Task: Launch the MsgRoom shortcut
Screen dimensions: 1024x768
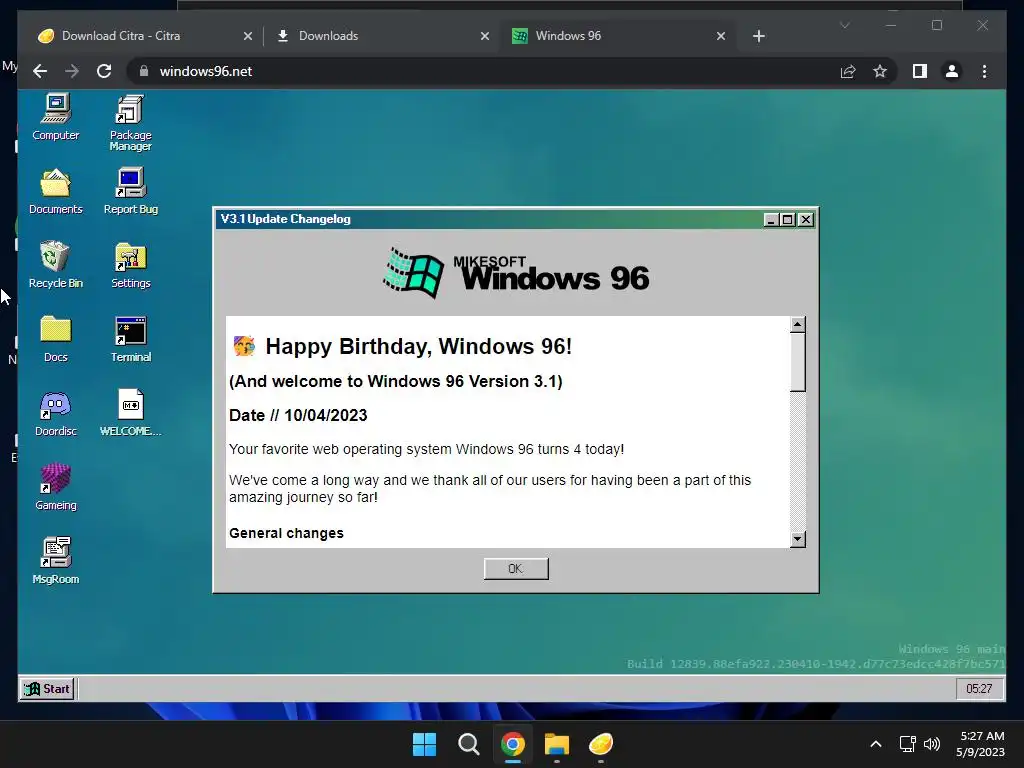Action: [56, 561]
